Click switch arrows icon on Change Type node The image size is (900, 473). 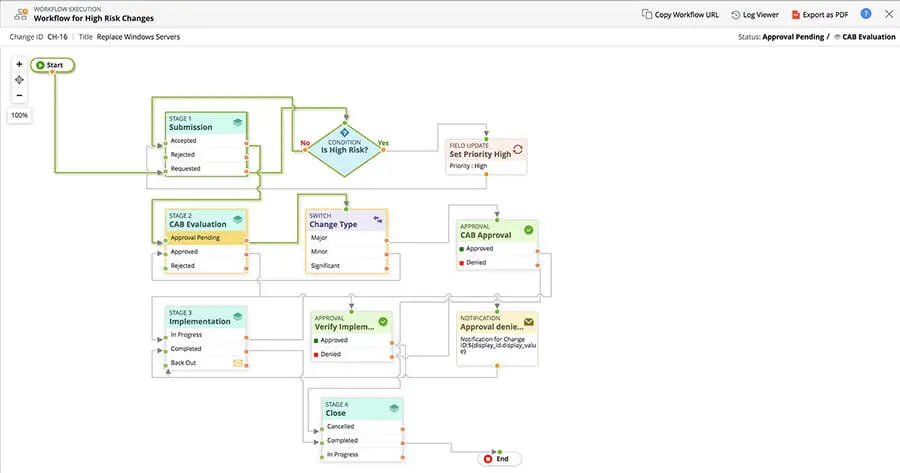(378, 219)
